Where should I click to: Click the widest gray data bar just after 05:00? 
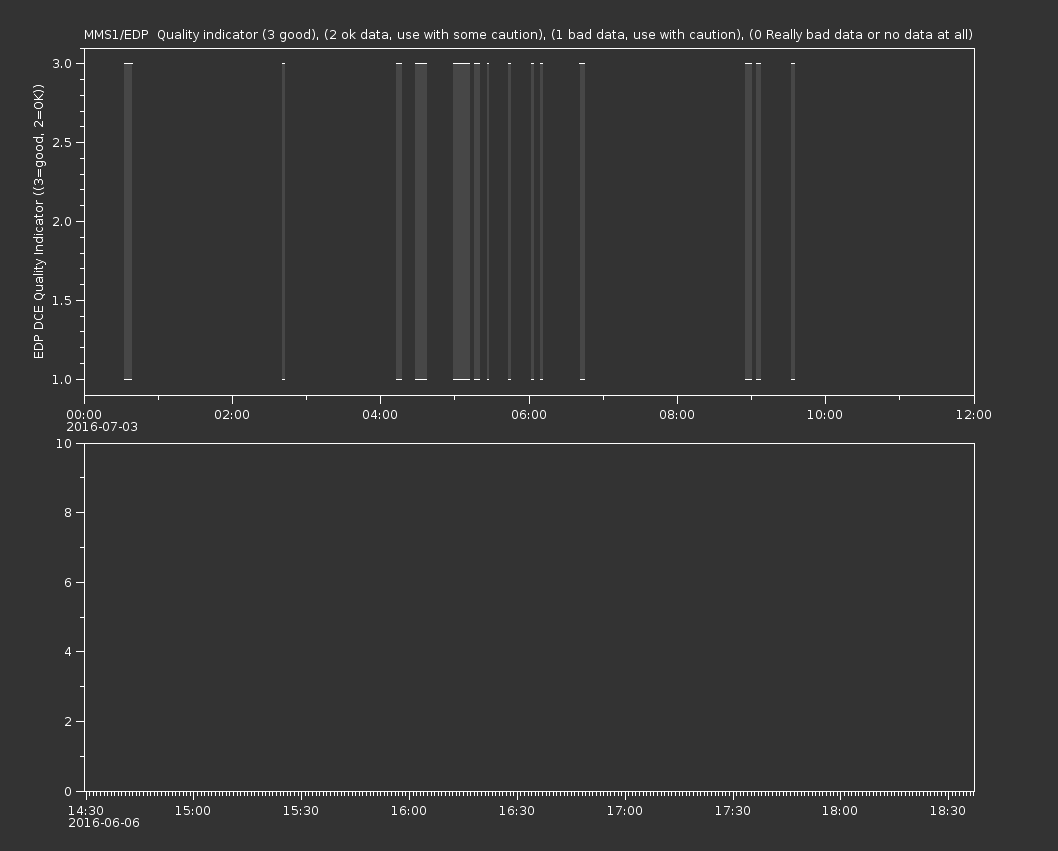[x=462, y=221]
